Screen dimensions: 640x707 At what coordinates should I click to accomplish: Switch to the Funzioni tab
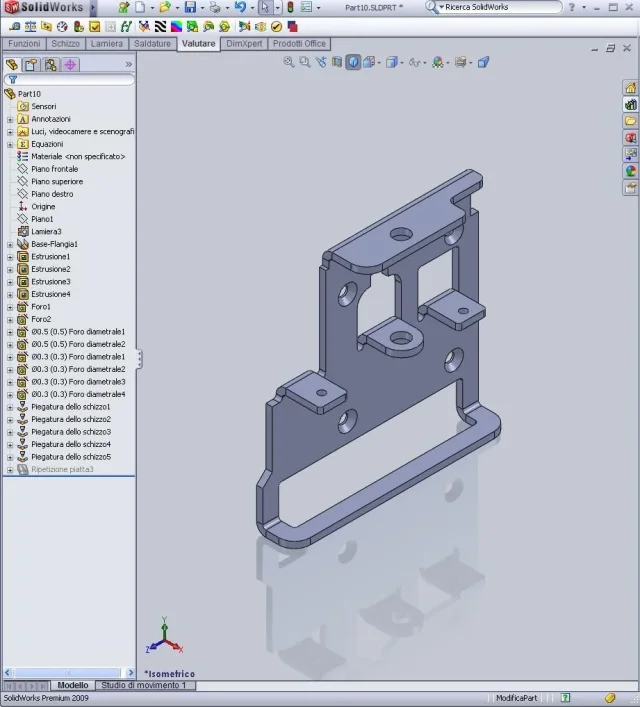tap(24, 44)
